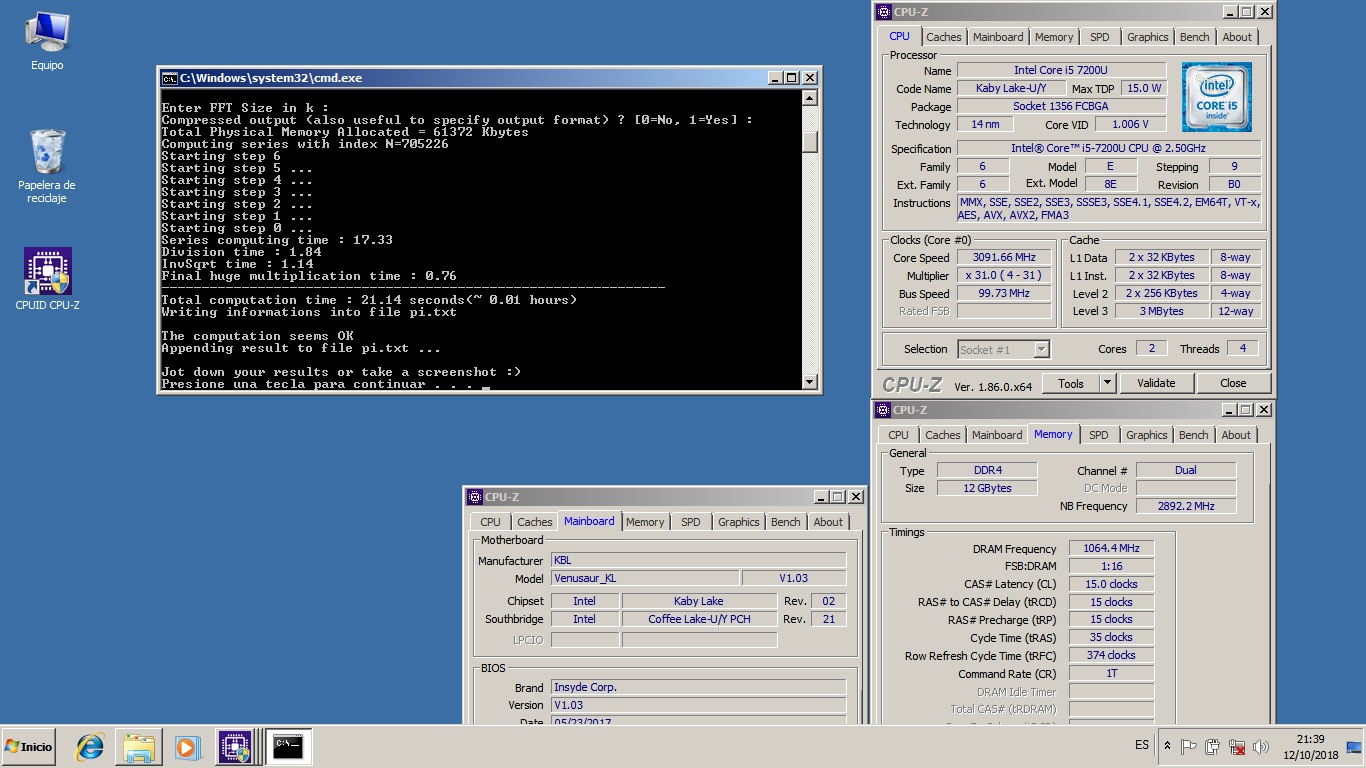Open the Equipo desktop icon
Image resolution: width=1366 pixels, height=768 pixels.
[x=47, y=41]
